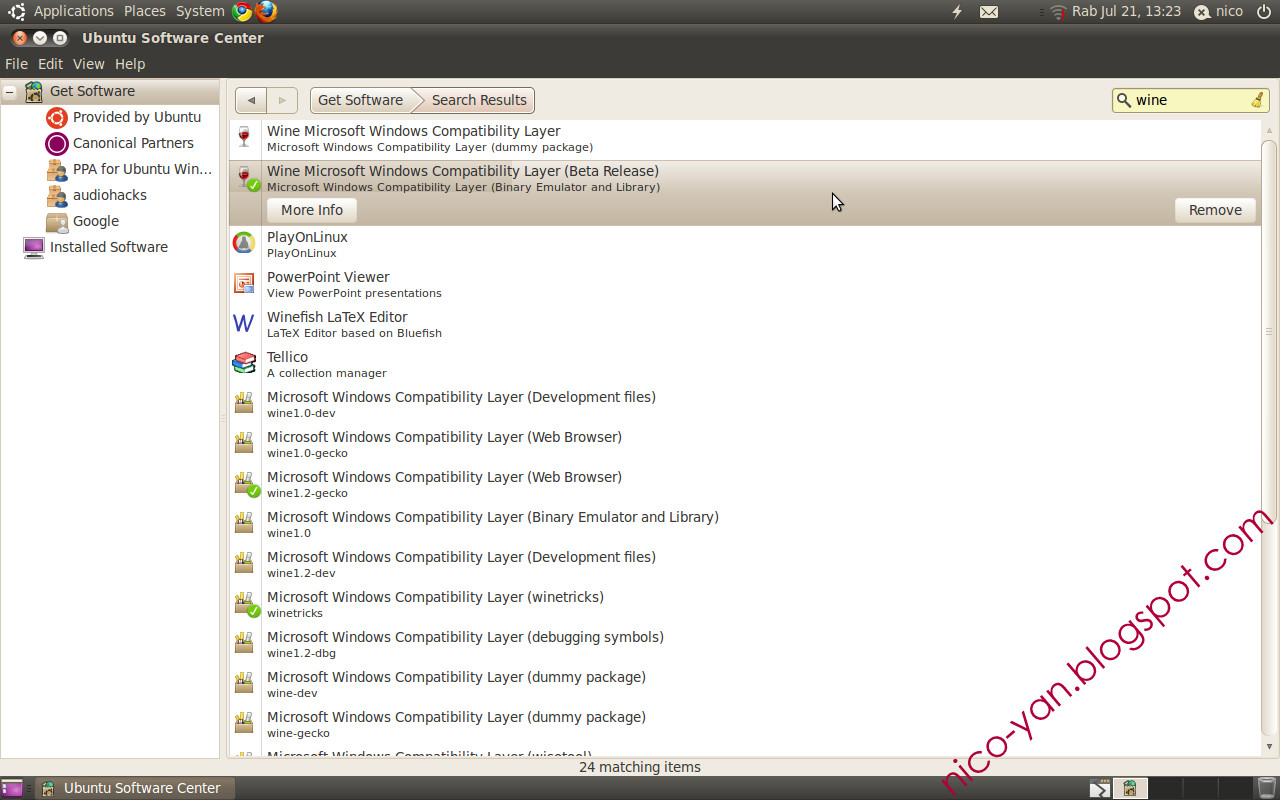The width and height of the screenshot is (1280, 800).
Task: Clear search with the broom icon
Action: tap(1257, 100)
